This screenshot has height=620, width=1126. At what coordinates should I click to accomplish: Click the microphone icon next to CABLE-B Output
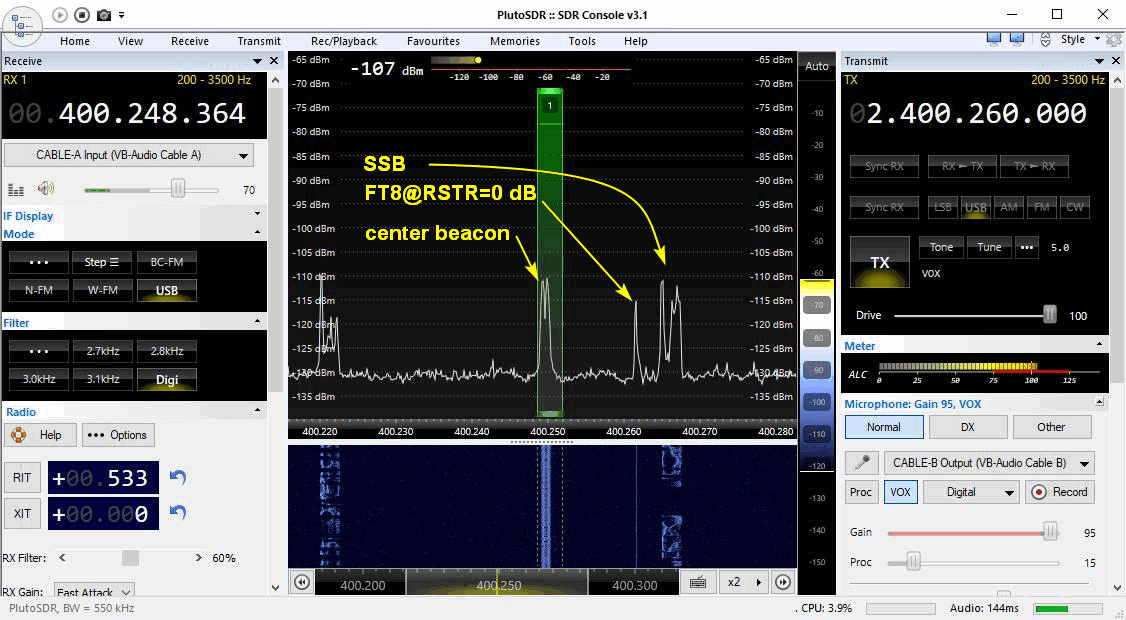[x=862, y=463]
